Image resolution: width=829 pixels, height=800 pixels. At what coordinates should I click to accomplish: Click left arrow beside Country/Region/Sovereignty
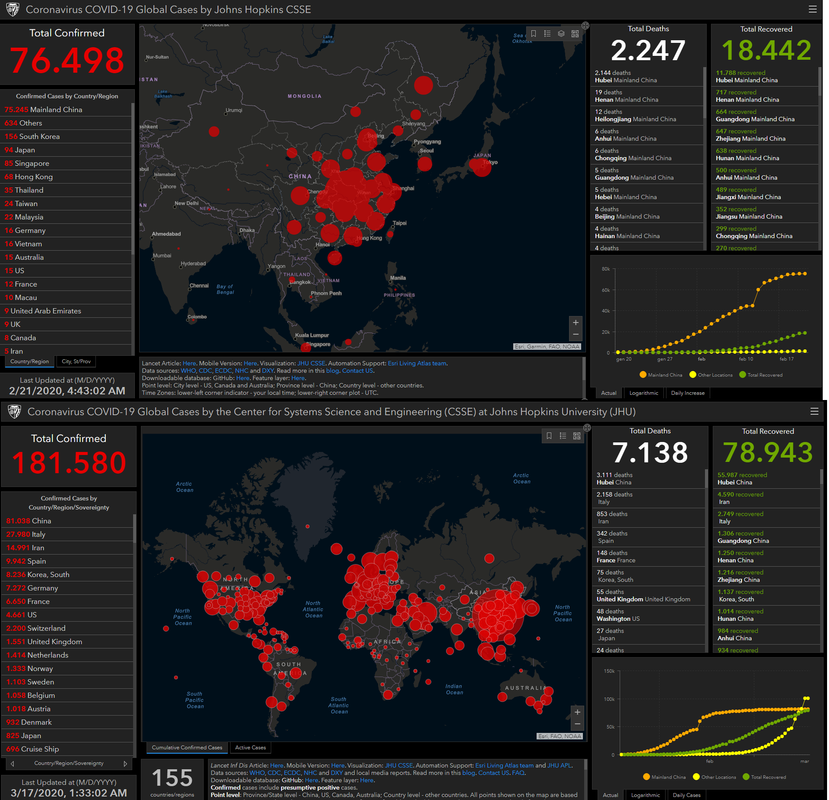click(x=12, y=764)
